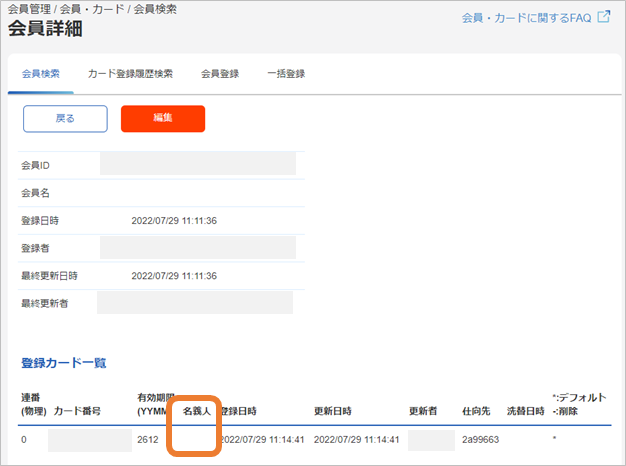Image resolution: width=626 pixels, height=466 pixels.
Task: Click the red 編集 button
Action: (163, 119)
